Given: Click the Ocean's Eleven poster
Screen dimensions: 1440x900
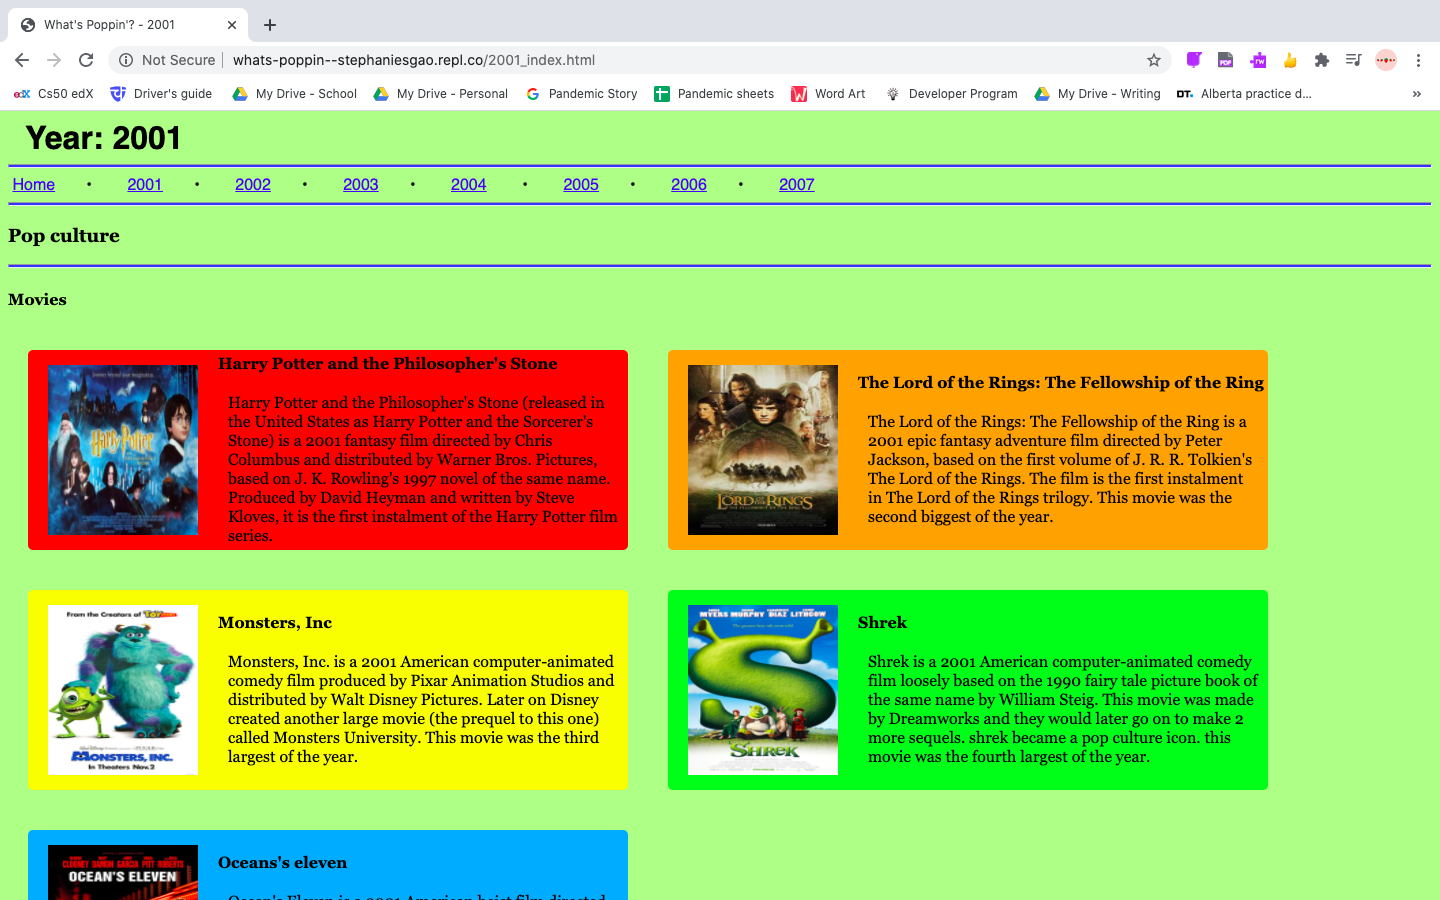Looking at the screenshot, I should click(x=123, y=872).
